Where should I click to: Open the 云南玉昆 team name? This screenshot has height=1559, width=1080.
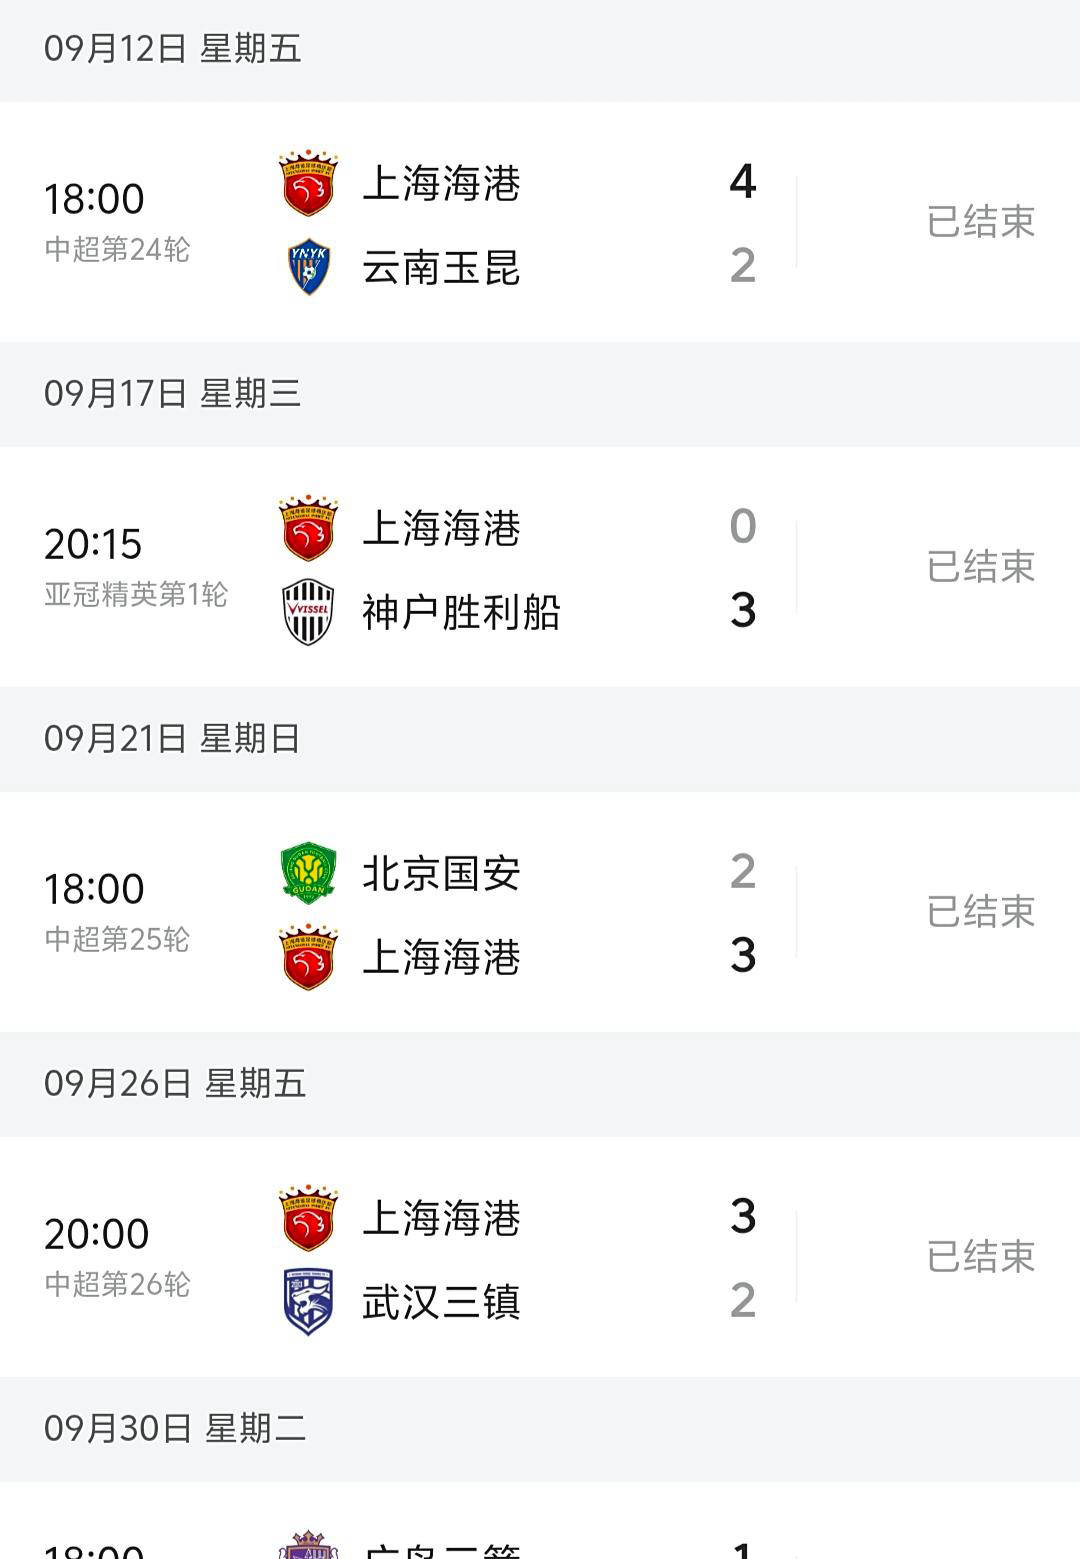click(441, 268)
